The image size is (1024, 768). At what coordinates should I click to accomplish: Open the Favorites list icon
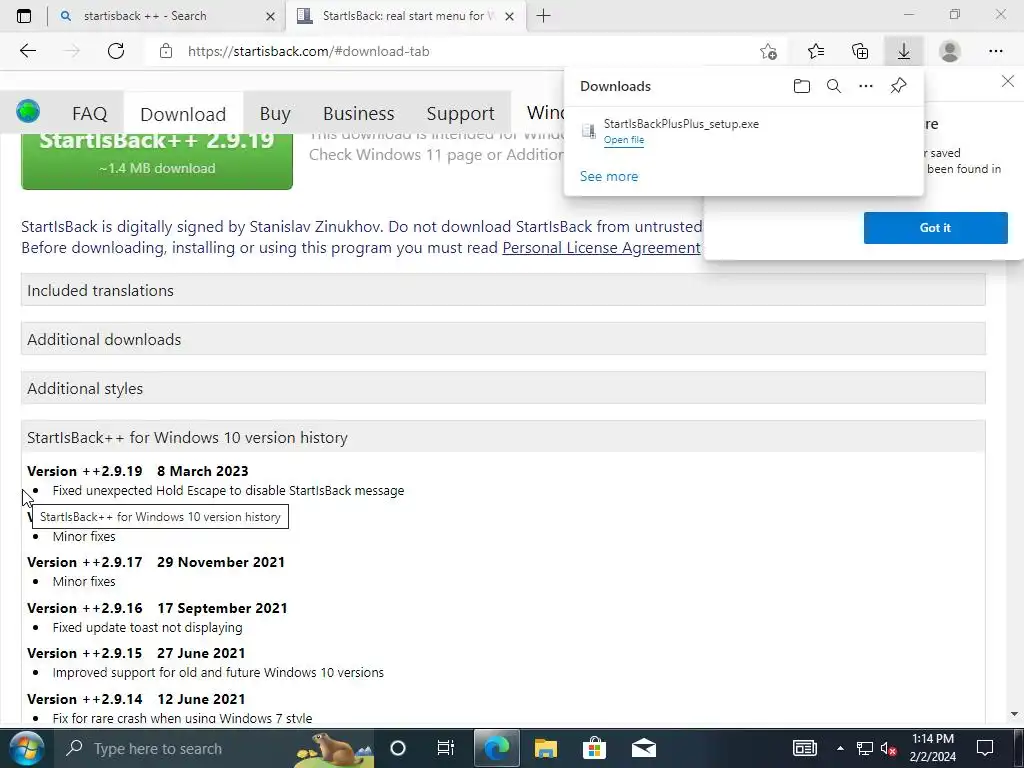pyautogui.click(x=816, y=51)
